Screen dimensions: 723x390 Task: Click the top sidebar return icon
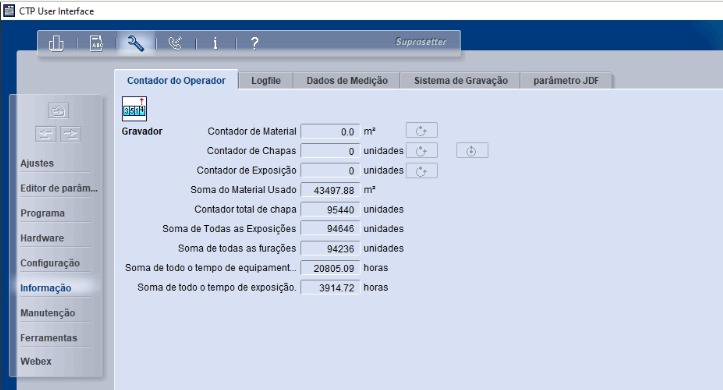58,111
